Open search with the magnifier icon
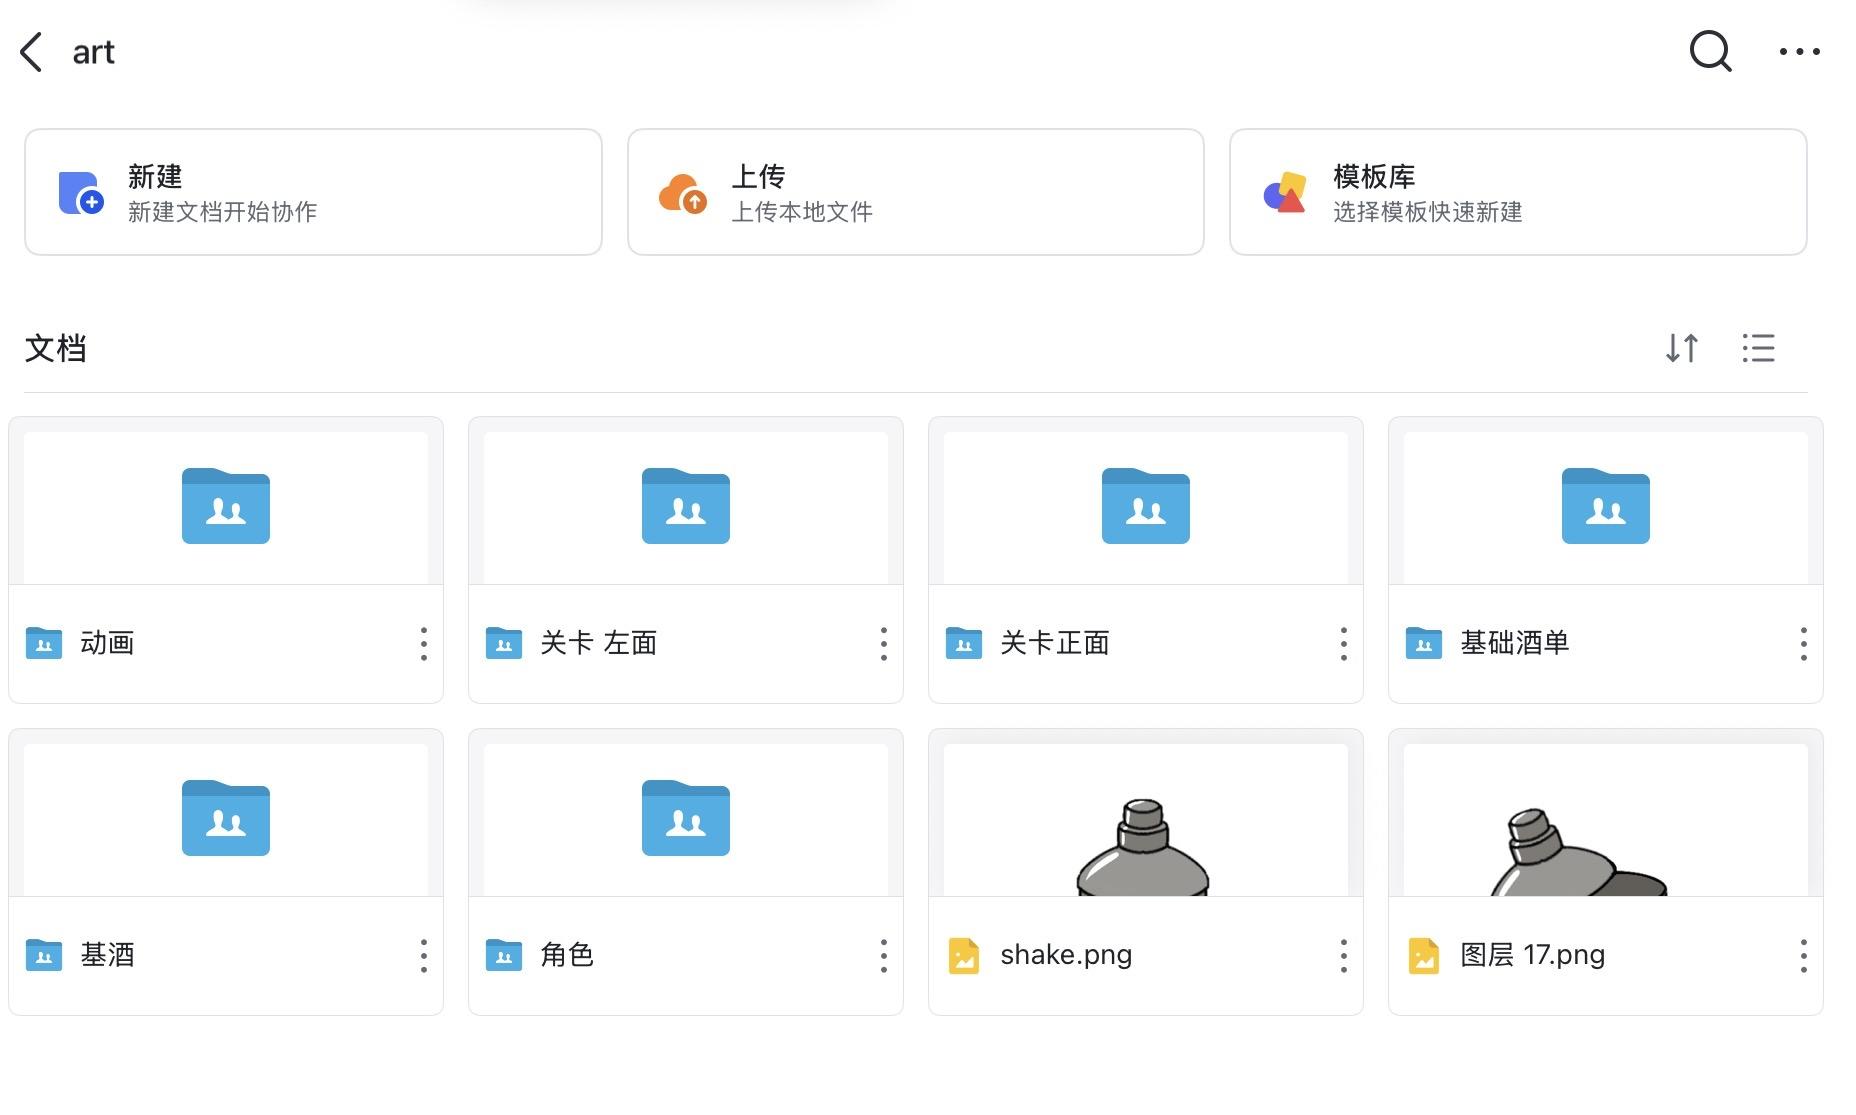The height and width of the screenshot is (1115, 1856). [1710, 50]
